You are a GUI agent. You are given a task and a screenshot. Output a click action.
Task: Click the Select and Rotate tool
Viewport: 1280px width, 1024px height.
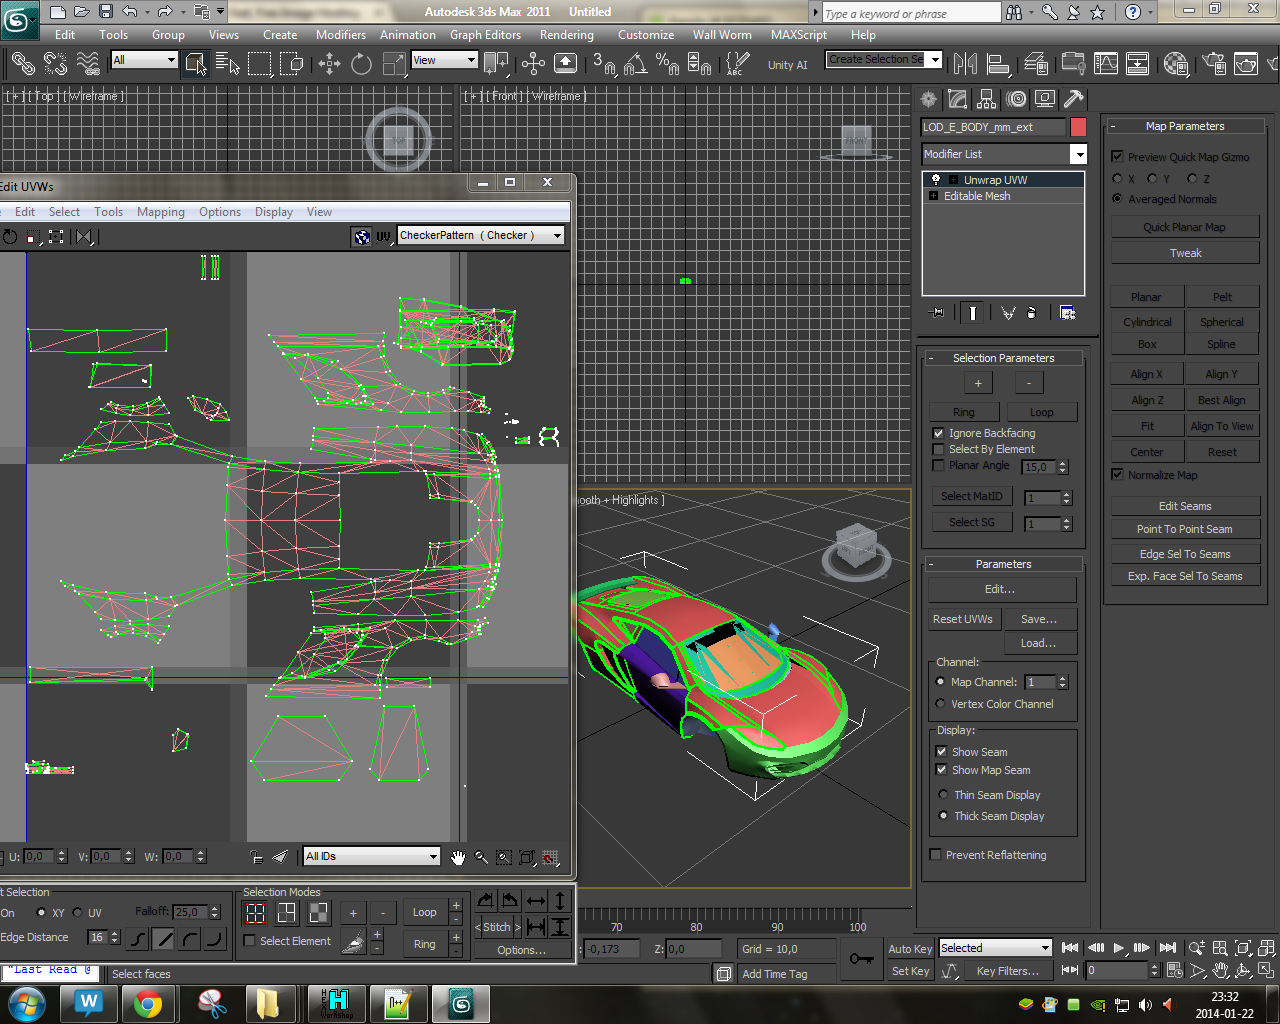[x=361, y=65]
